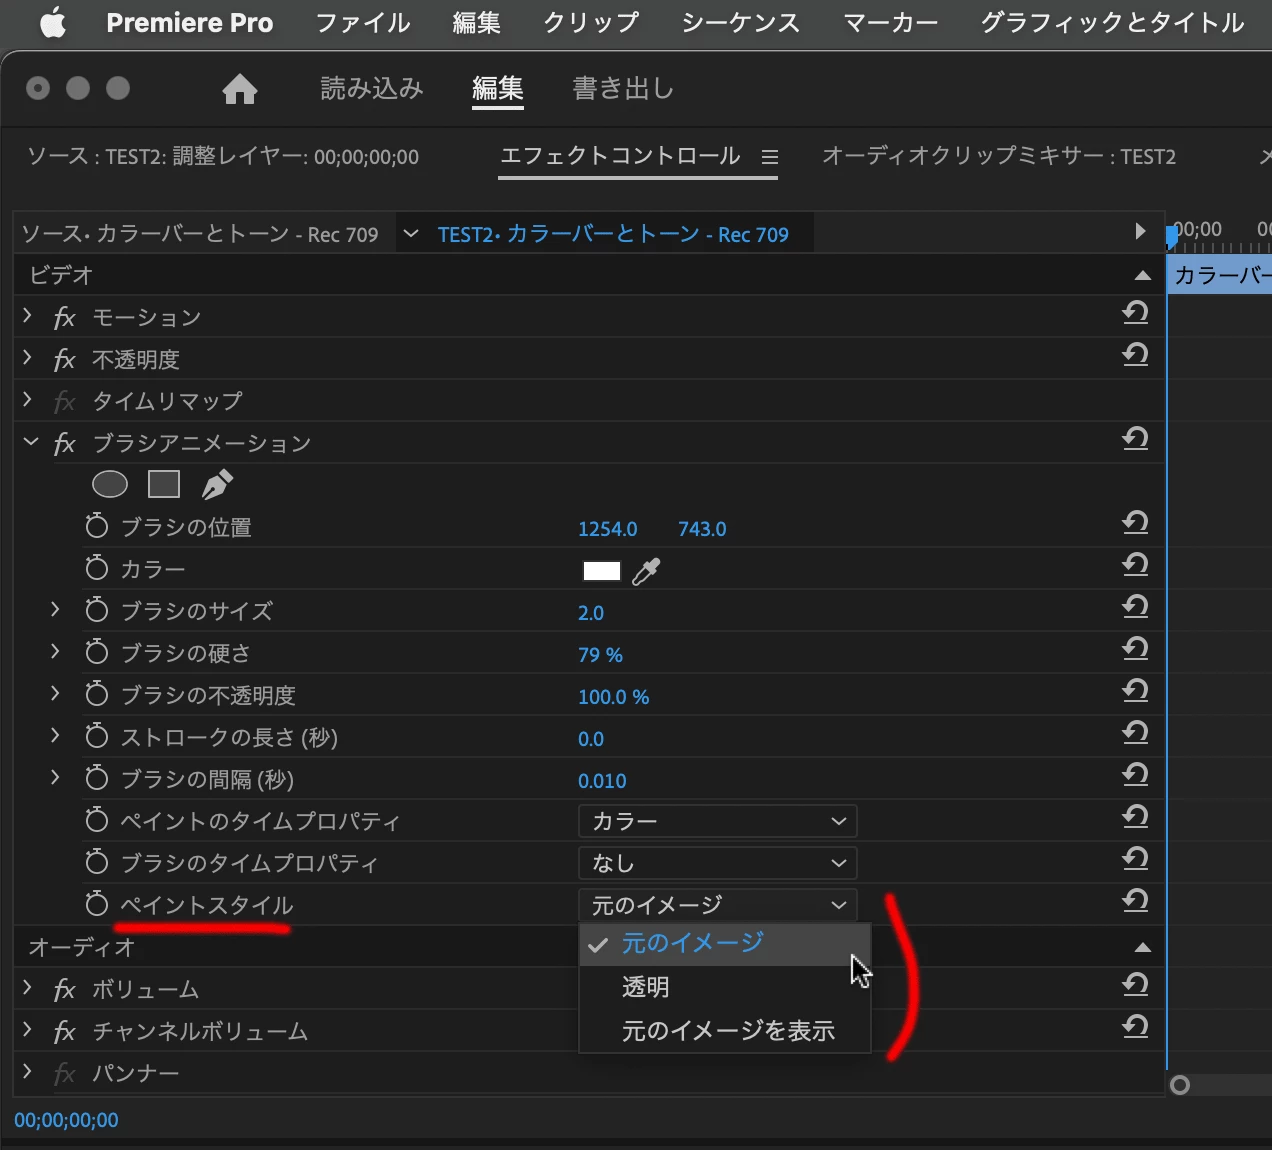1272x1150 pixels.
Task: Open the ペイントのタイムプロパティ dropdown
Action: pyautogui.click(x=718, y=821)
